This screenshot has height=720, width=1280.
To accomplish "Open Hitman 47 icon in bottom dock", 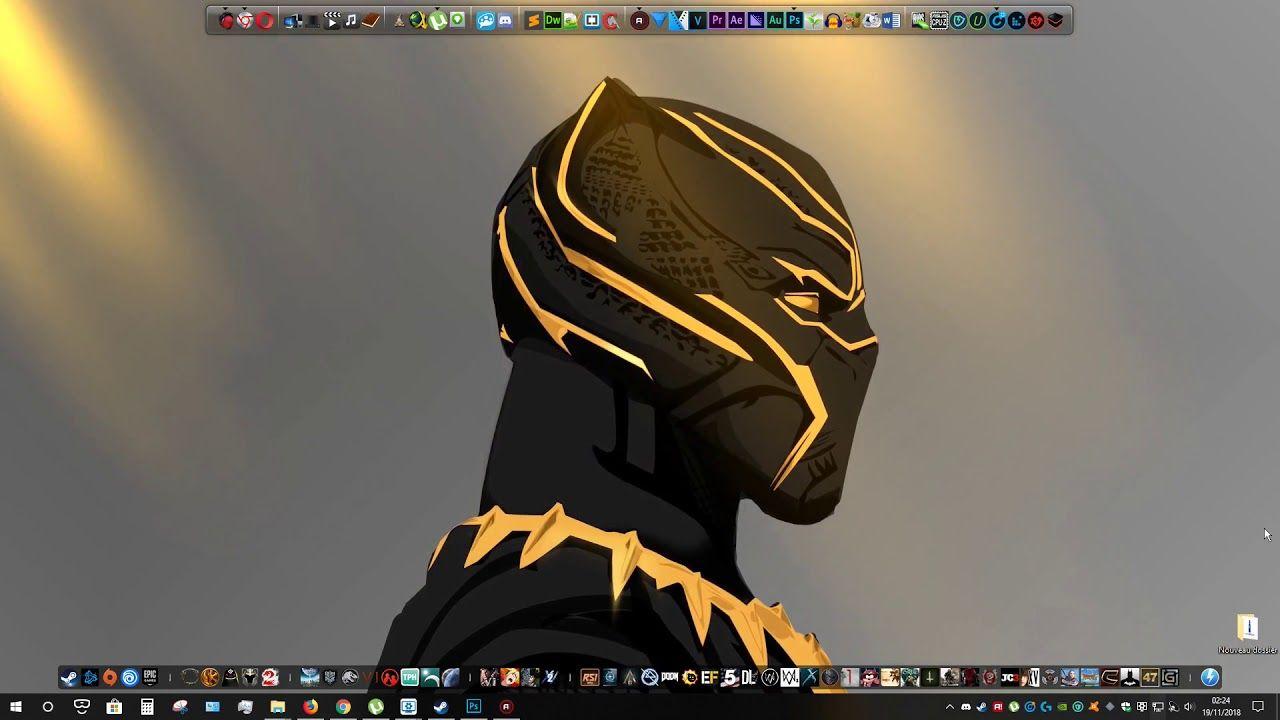I will point(1150,678).
